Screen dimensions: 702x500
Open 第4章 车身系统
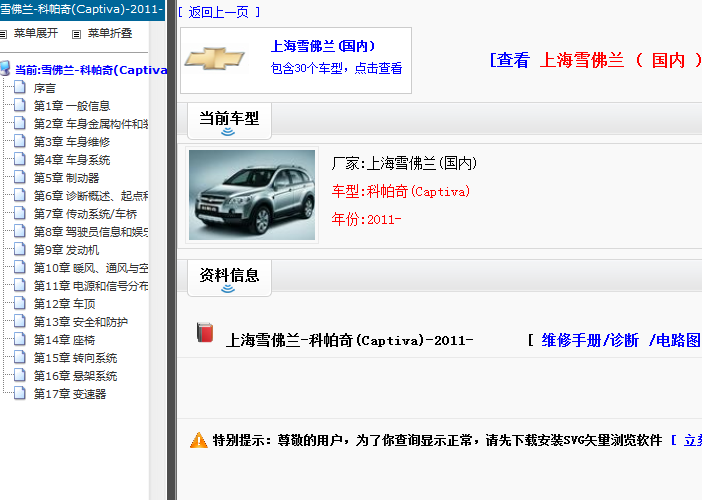72,160
